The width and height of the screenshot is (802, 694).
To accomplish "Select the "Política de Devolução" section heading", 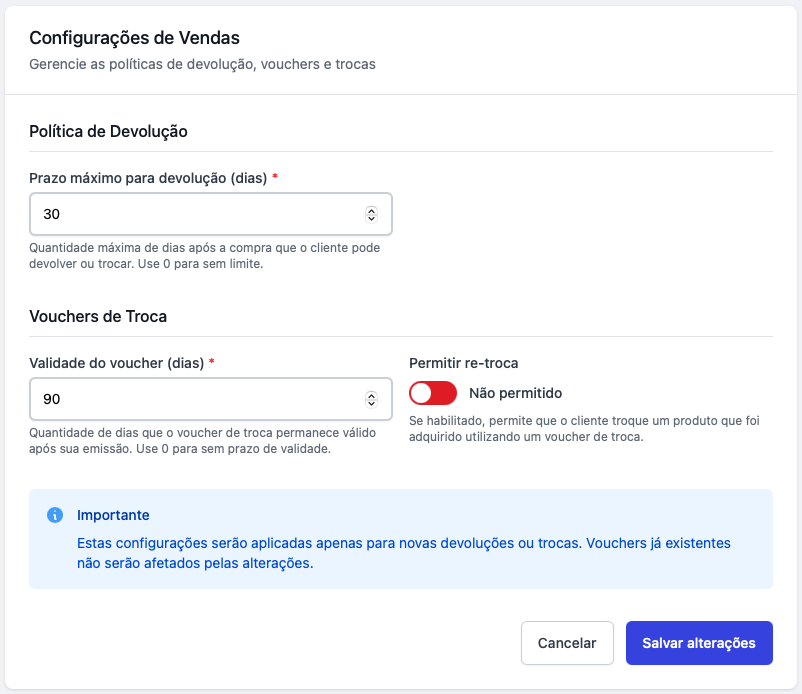I will (x=108, y=131).
